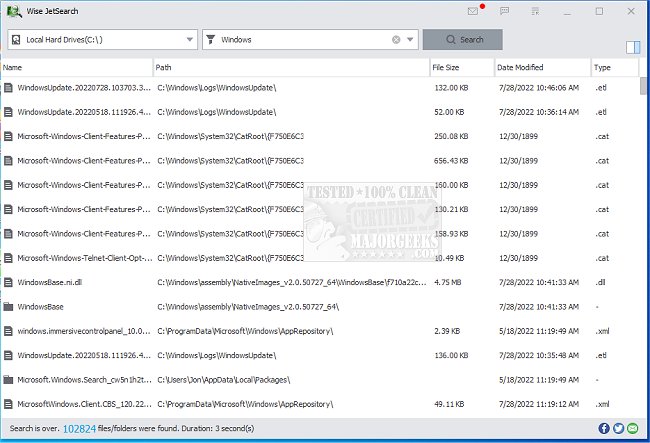
Task: Select file name WindowsUpdate.20220728.103703.3...
Action: point(84,88)
